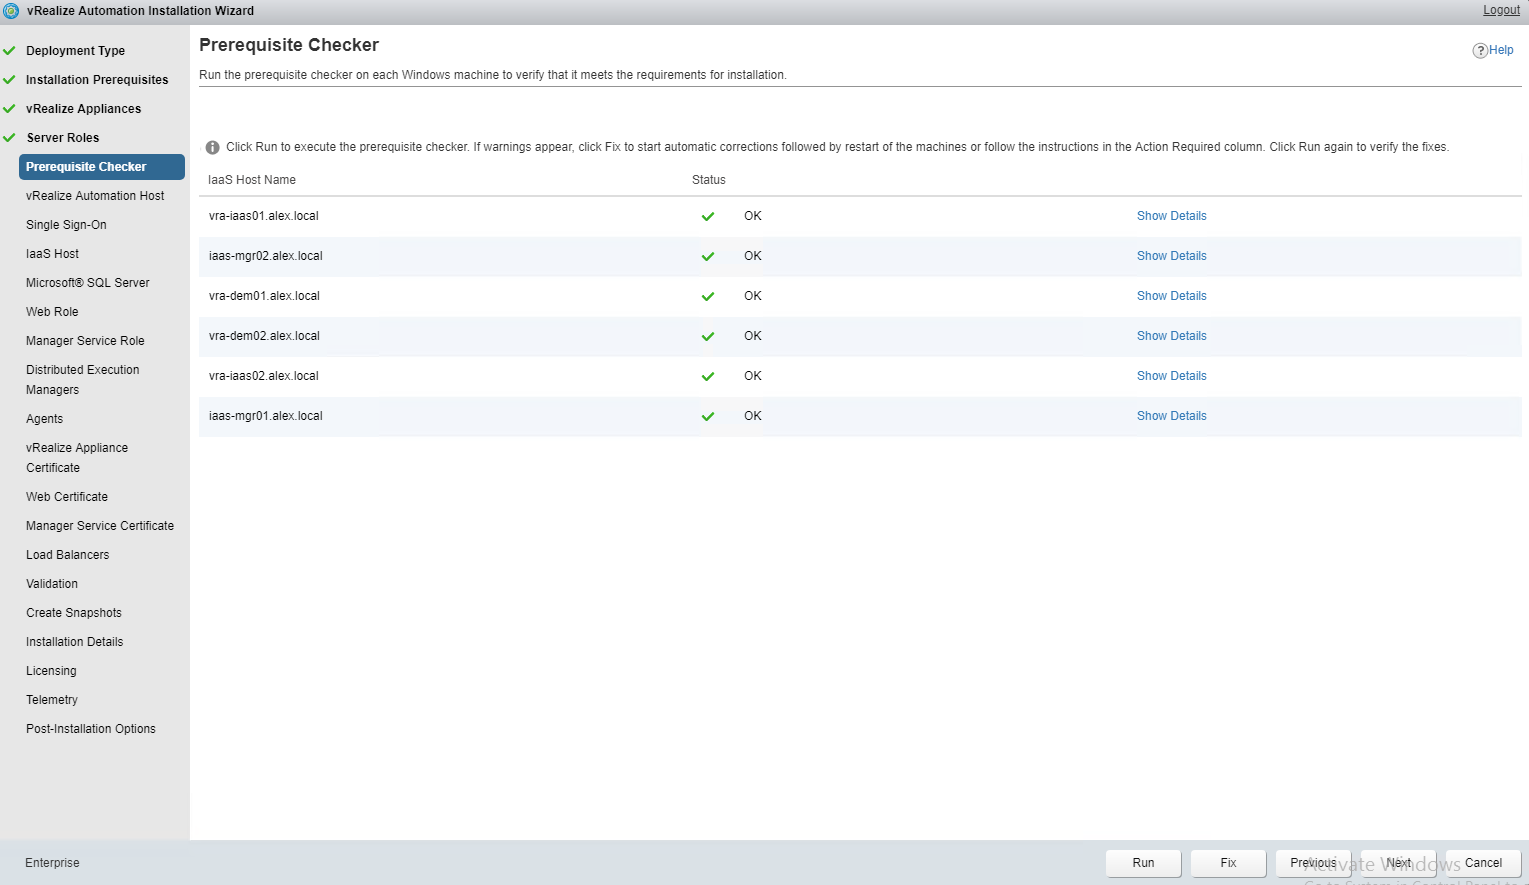Click the vRealize logo icon in title bar
This screenshot has height=885, width=1529.
coord(11,11)
